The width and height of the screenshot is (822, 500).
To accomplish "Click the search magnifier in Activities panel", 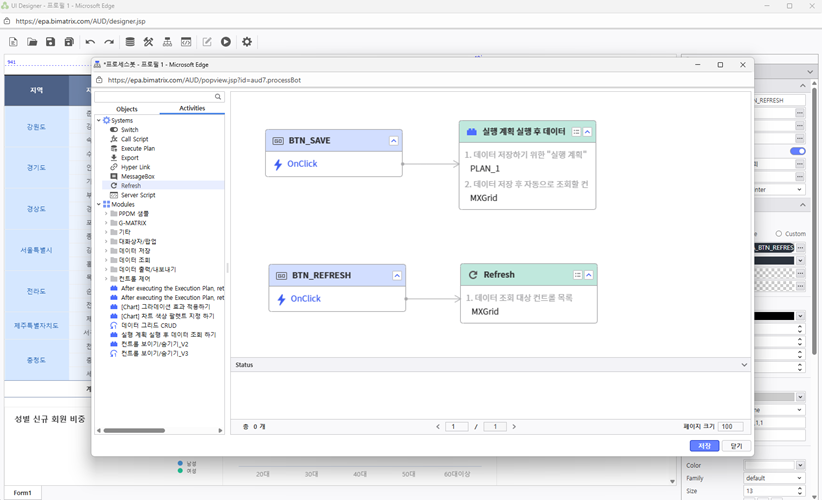I will point(218,97).
